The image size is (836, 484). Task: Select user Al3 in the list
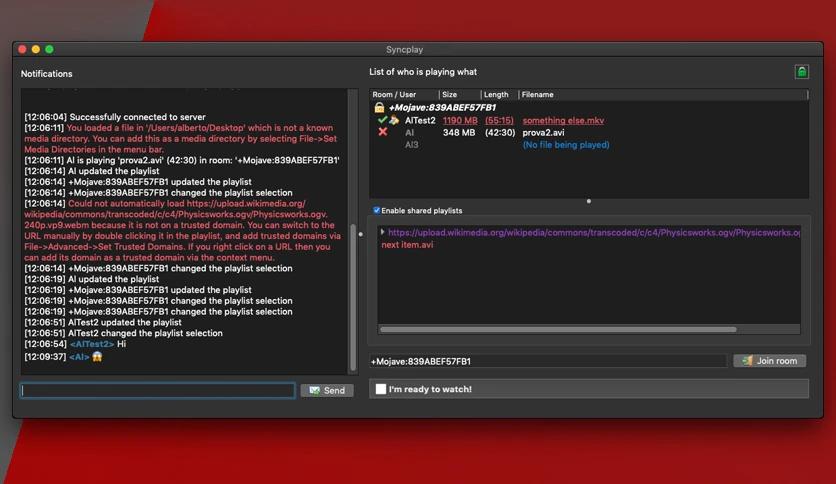412,144
